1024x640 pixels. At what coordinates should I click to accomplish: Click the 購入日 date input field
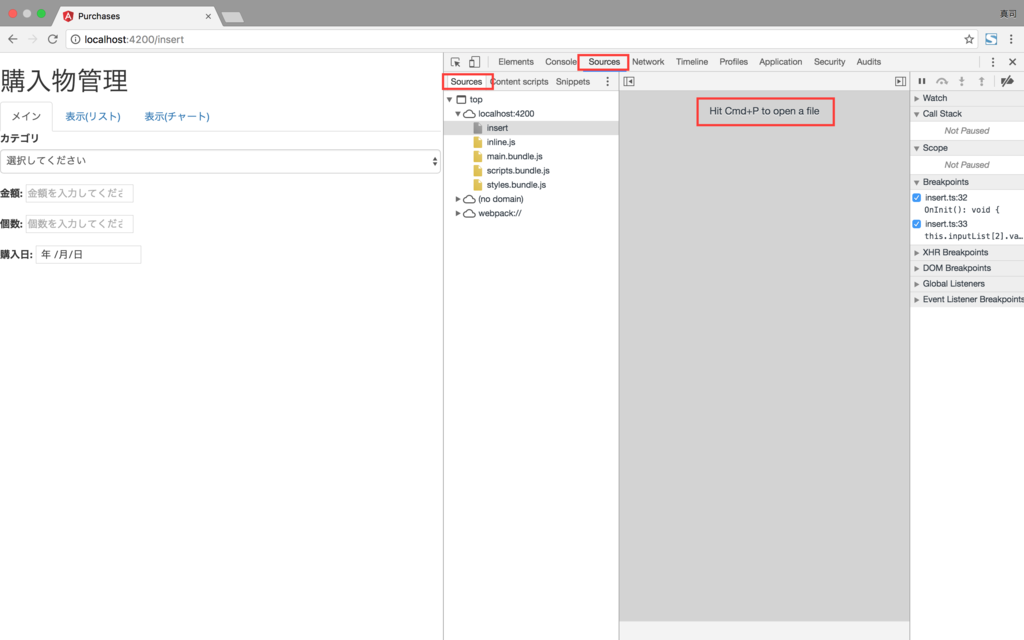(x=88, y=255)
